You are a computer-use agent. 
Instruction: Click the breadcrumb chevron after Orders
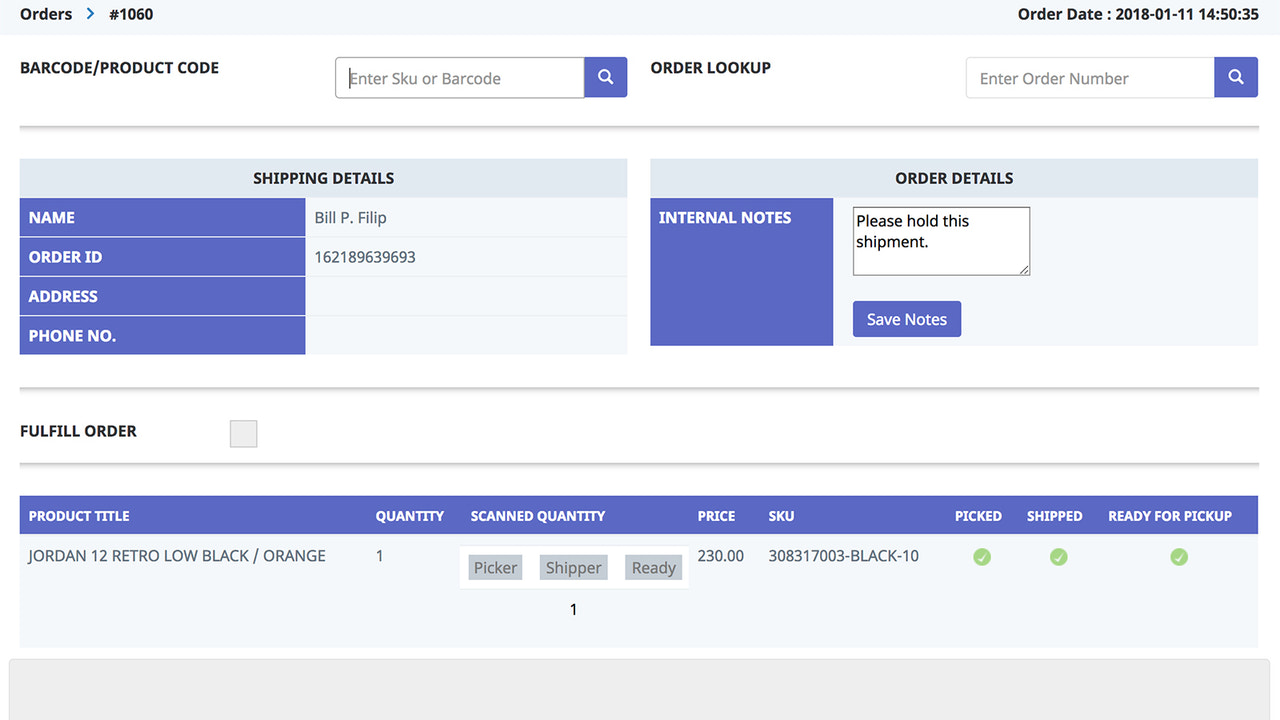point(89,14)
